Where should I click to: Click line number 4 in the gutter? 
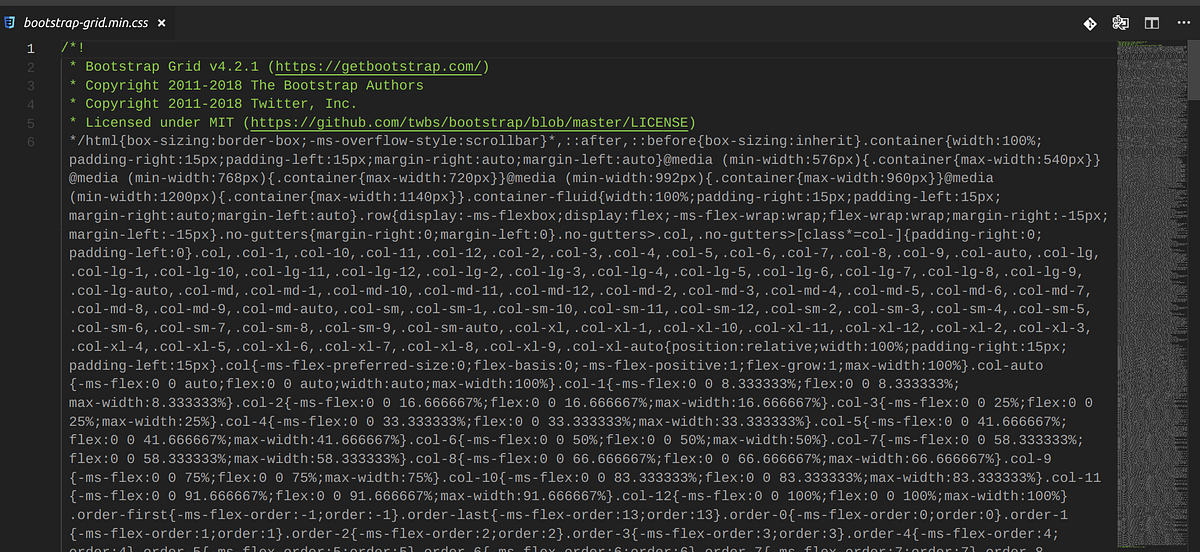tap(30, 104)
